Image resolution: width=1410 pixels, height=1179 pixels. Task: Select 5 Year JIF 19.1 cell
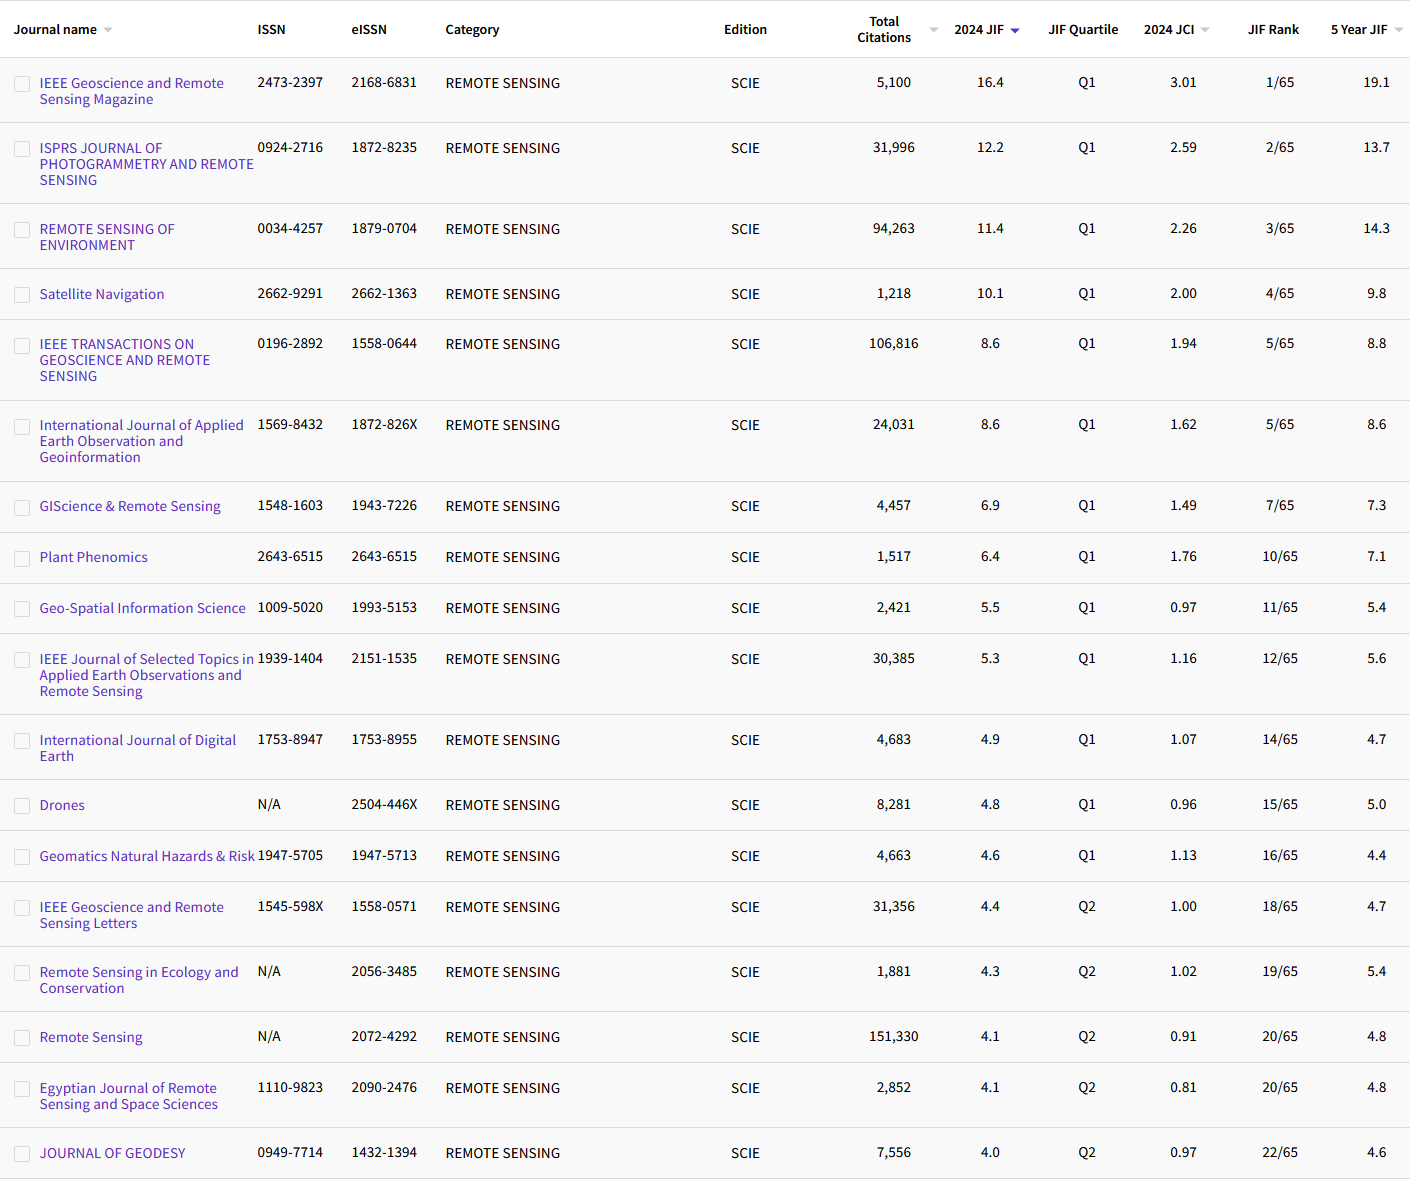[1377, 83]
